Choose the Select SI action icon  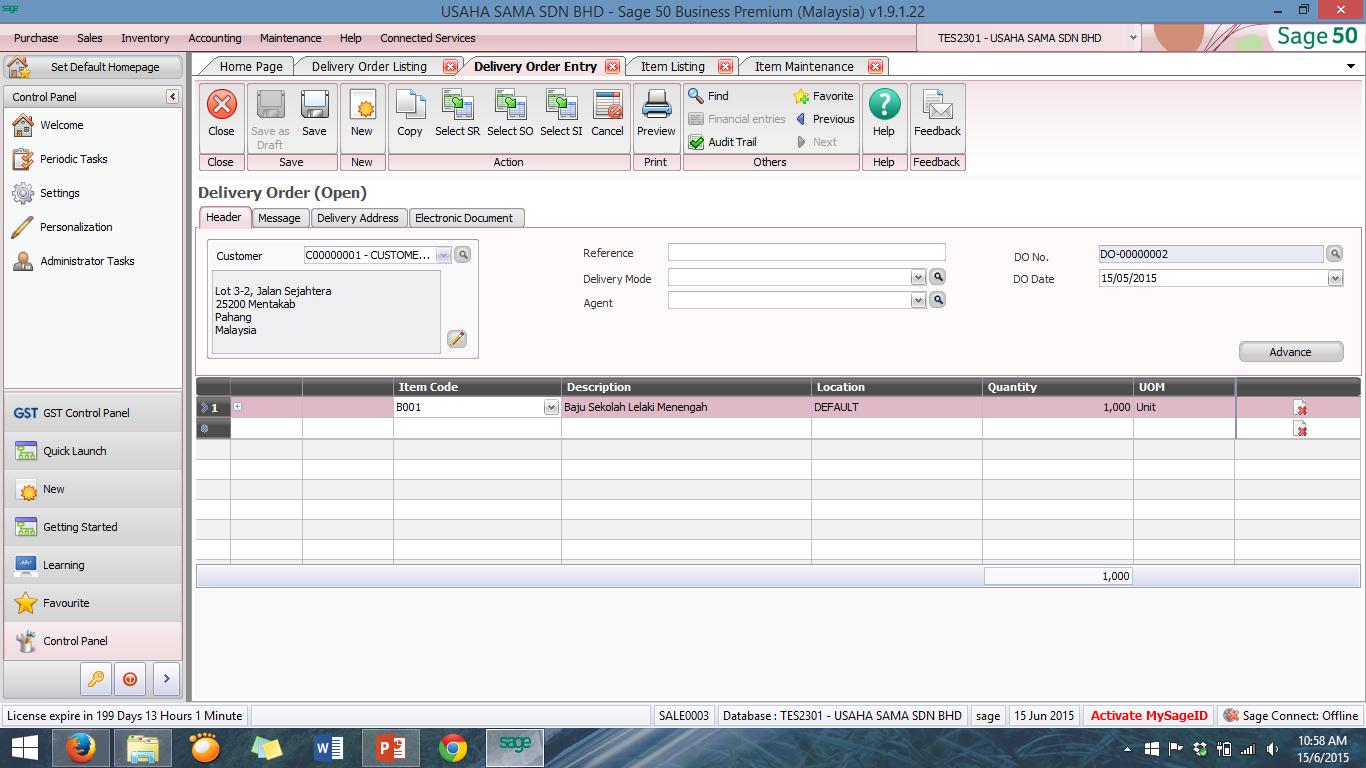(561, 104)
